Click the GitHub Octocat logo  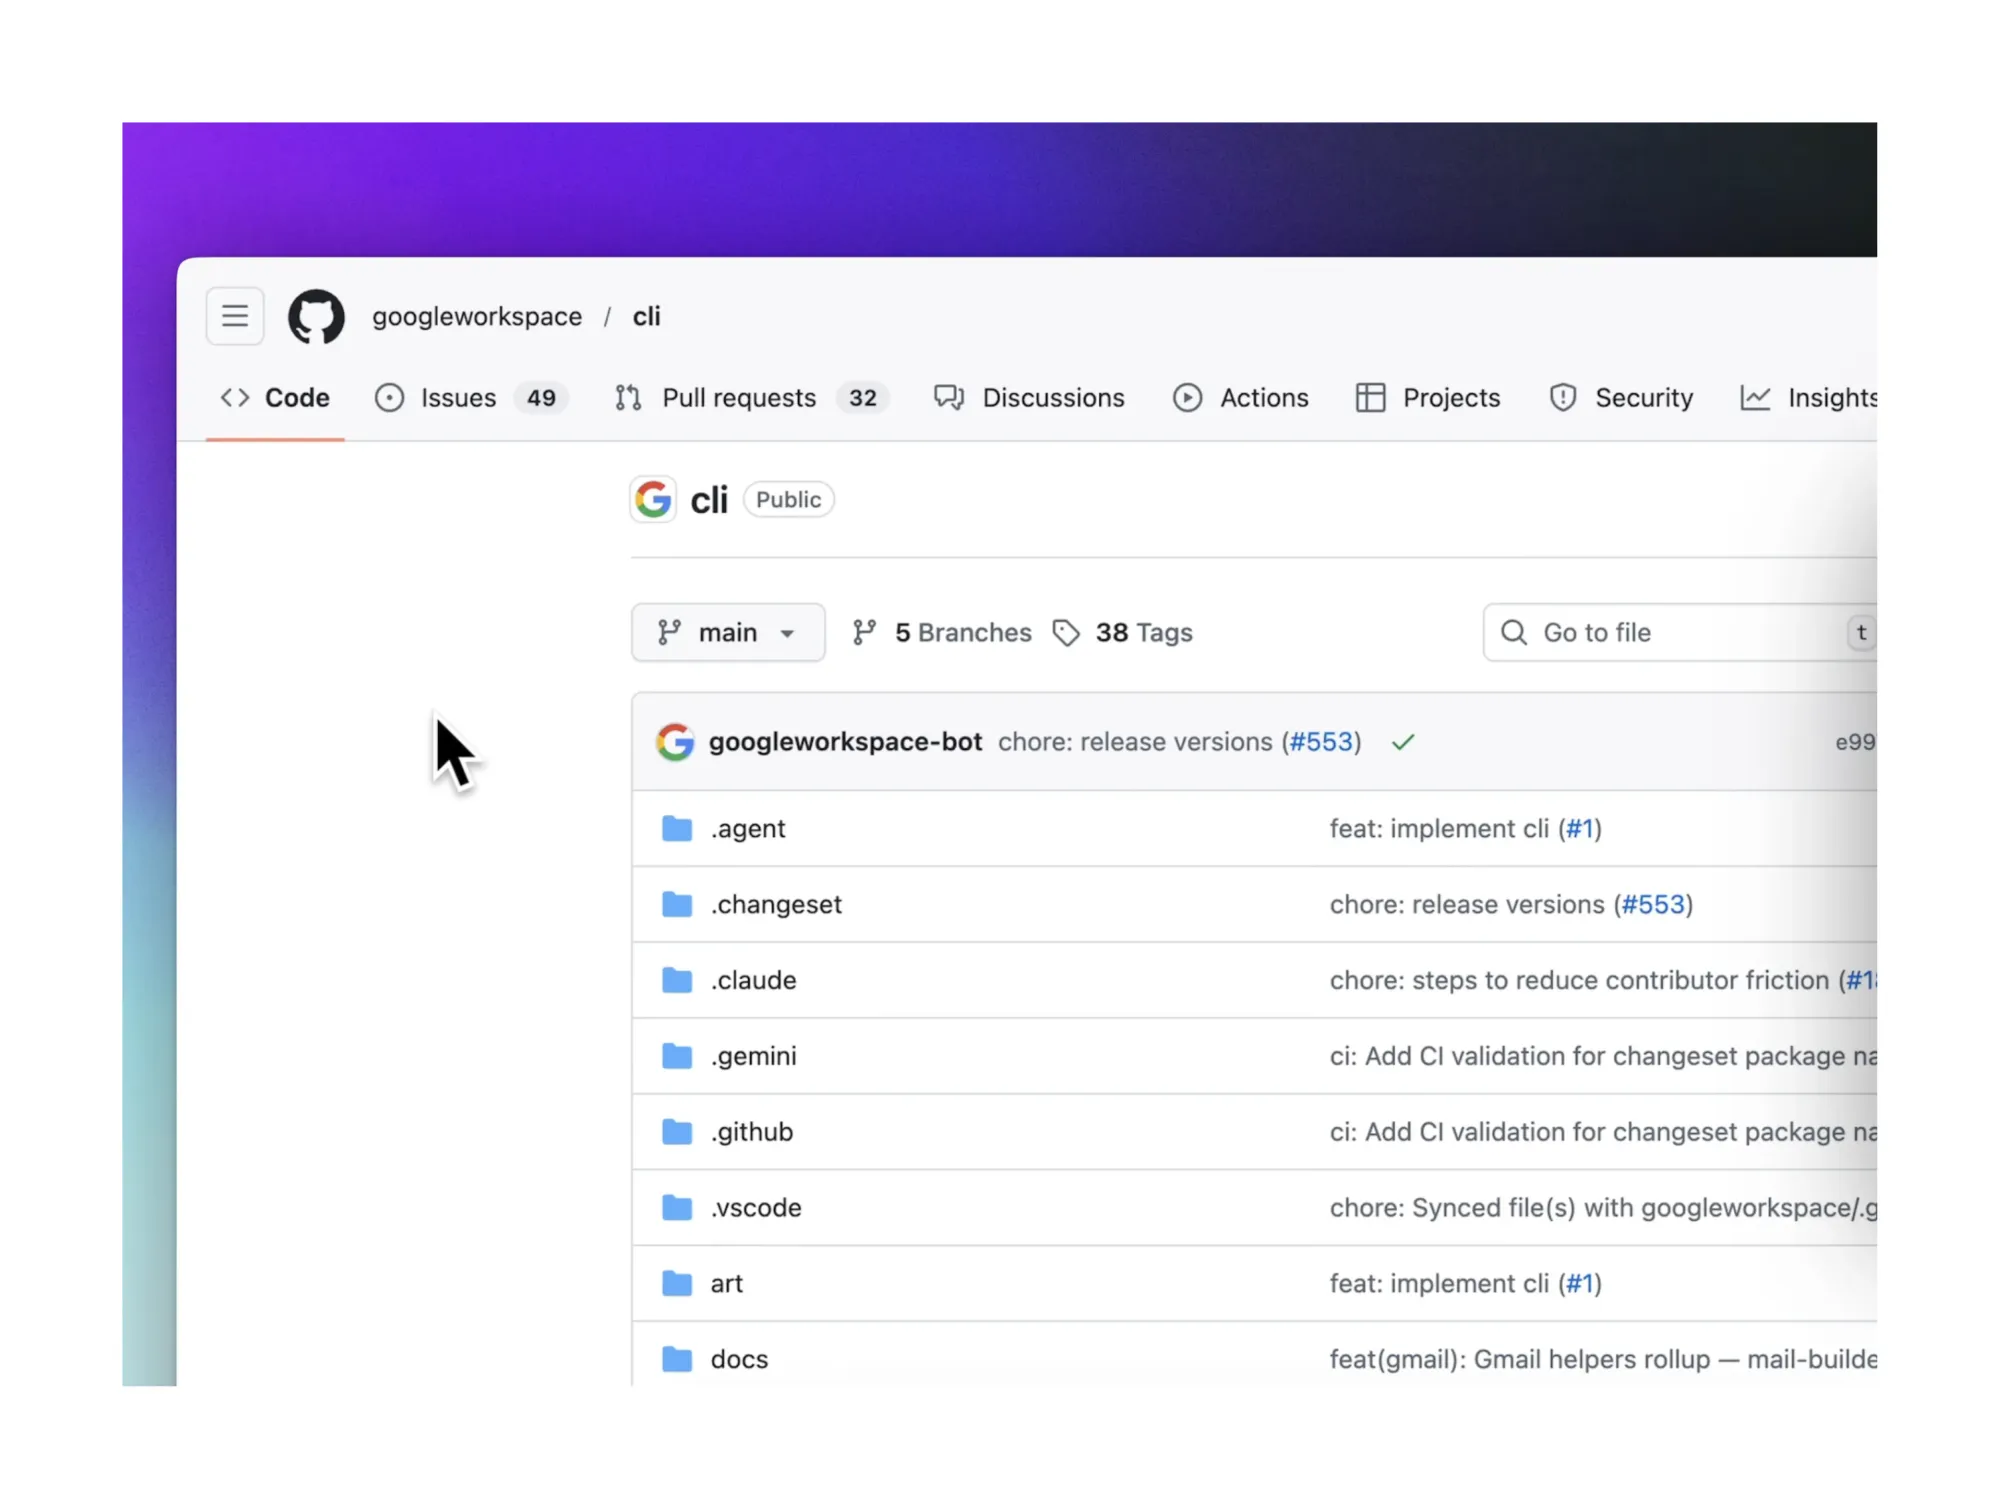(316, 317)
